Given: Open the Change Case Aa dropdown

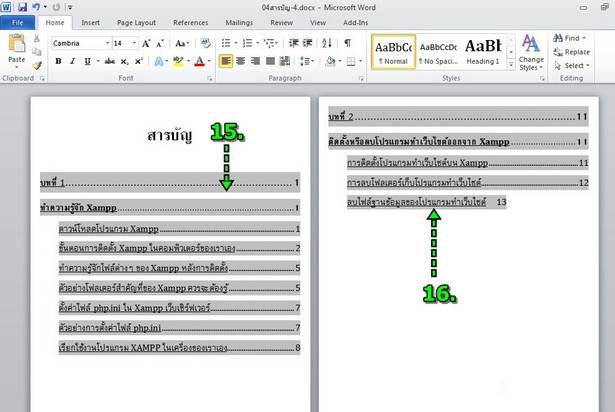Looking at the screenshot, I should click(182, 43).
